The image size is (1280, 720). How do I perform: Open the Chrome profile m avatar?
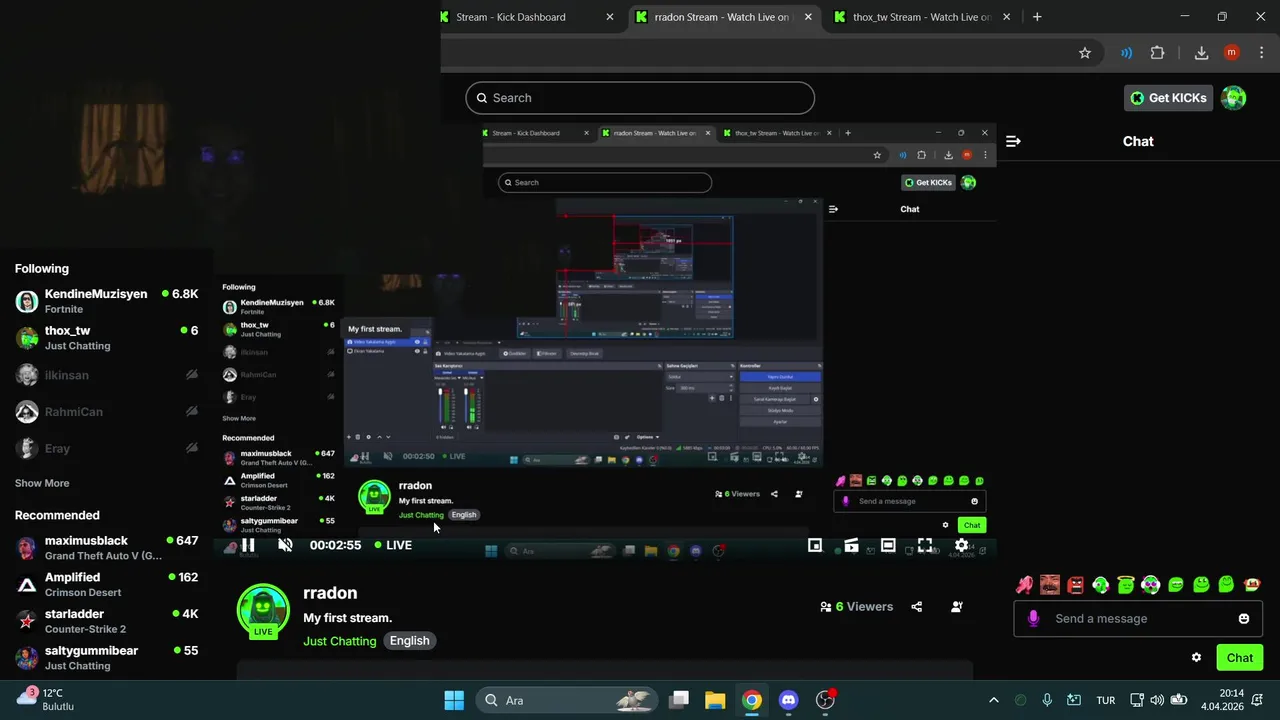point(1231,53)
